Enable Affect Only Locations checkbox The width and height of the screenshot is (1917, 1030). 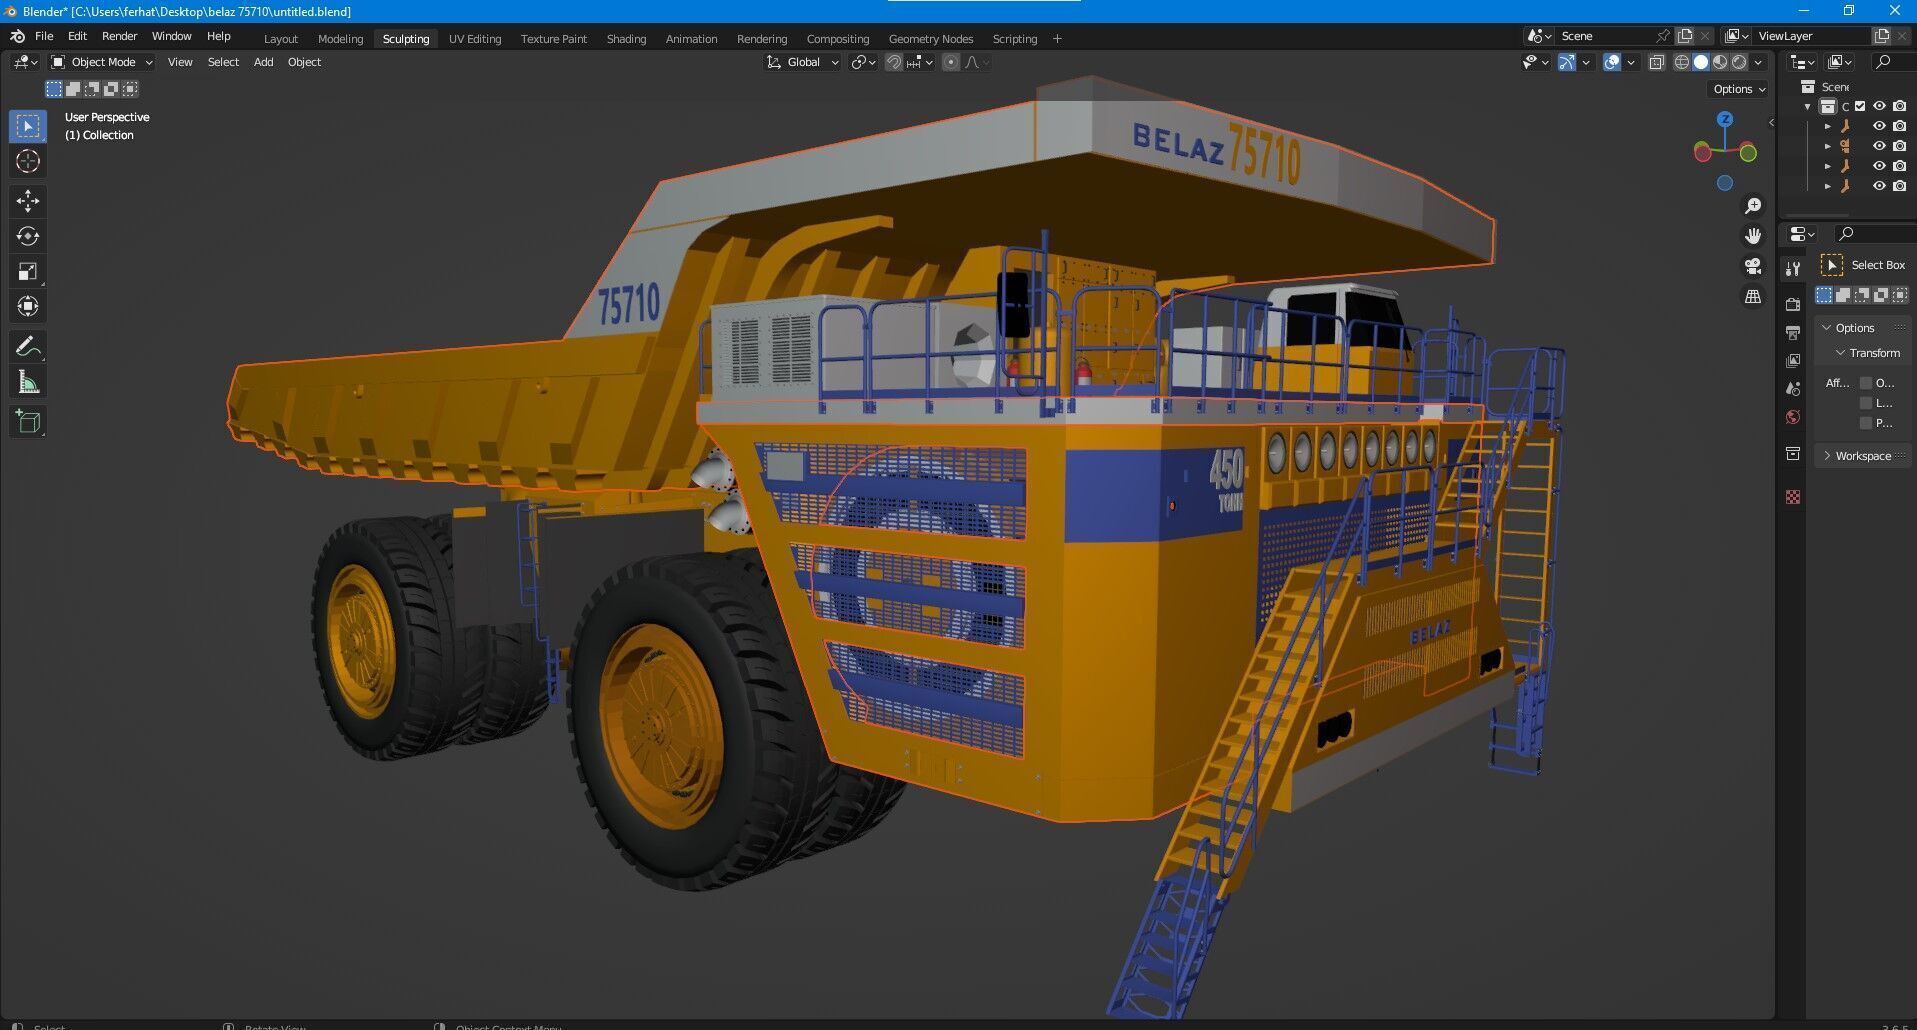coord(1866,403)
